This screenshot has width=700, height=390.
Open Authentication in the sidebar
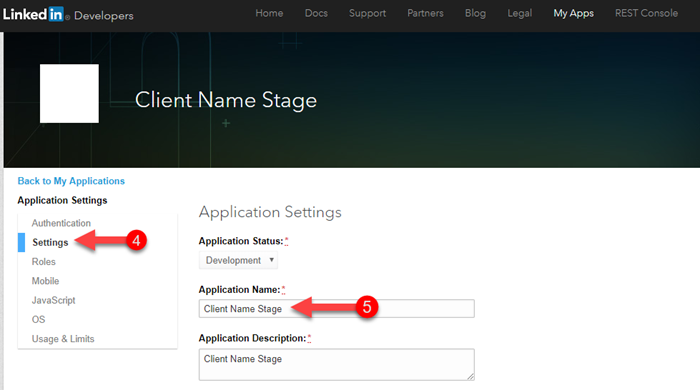pyautogui.click(x=61, y=223)
